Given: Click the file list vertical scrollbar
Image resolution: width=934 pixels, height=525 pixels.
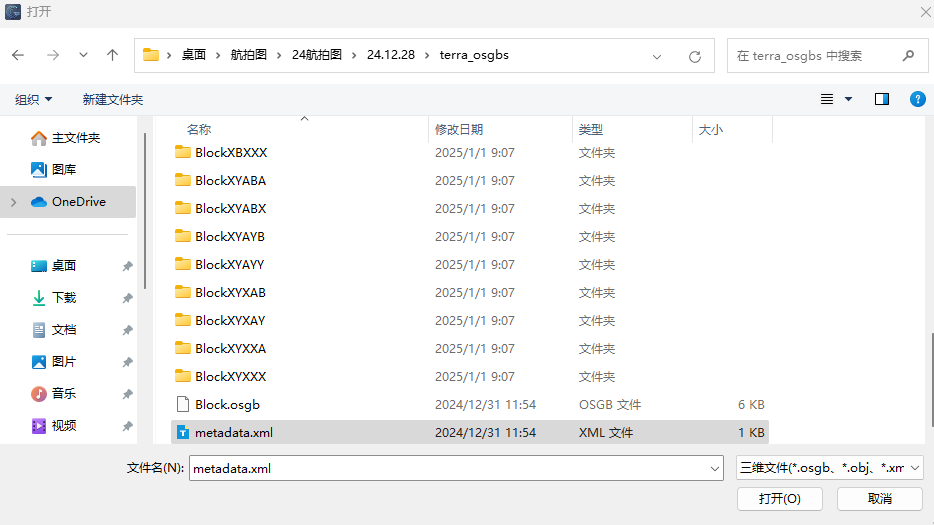Looking at the screenshot, I should point(929,380).
